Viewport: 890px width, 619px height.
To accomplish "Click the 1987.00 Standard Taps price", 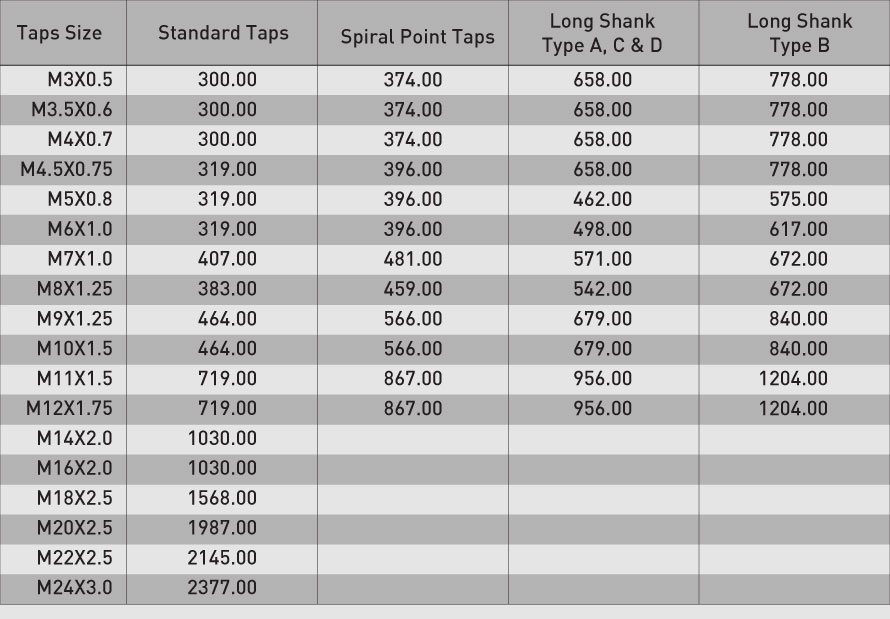I will click(222, 528).
